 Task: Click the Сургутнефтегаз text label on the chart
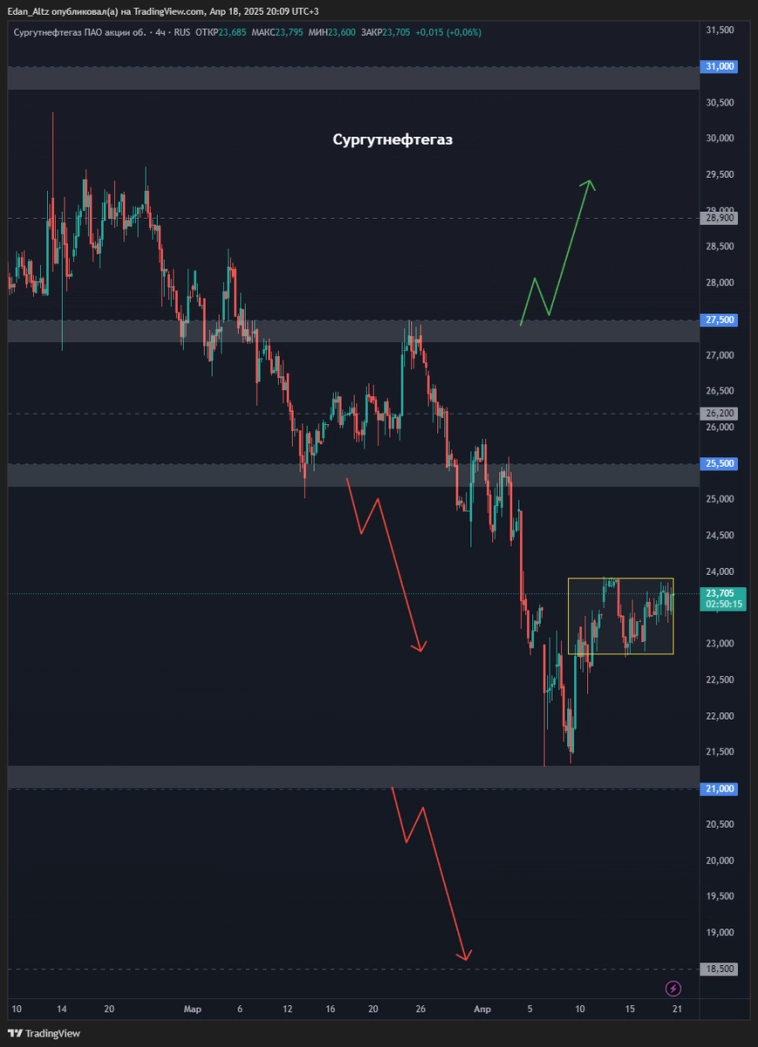[392, 140]
